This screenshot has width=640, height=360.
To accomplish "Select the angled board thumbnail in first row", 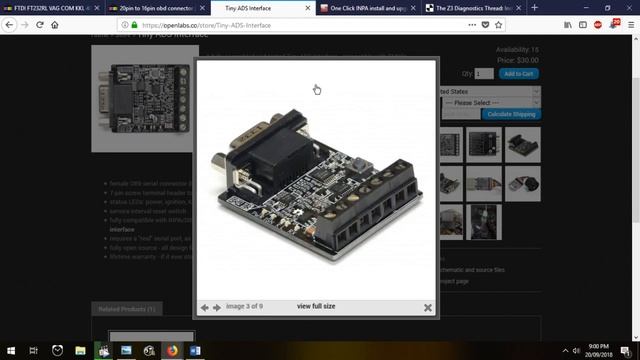I will (523, 144).
